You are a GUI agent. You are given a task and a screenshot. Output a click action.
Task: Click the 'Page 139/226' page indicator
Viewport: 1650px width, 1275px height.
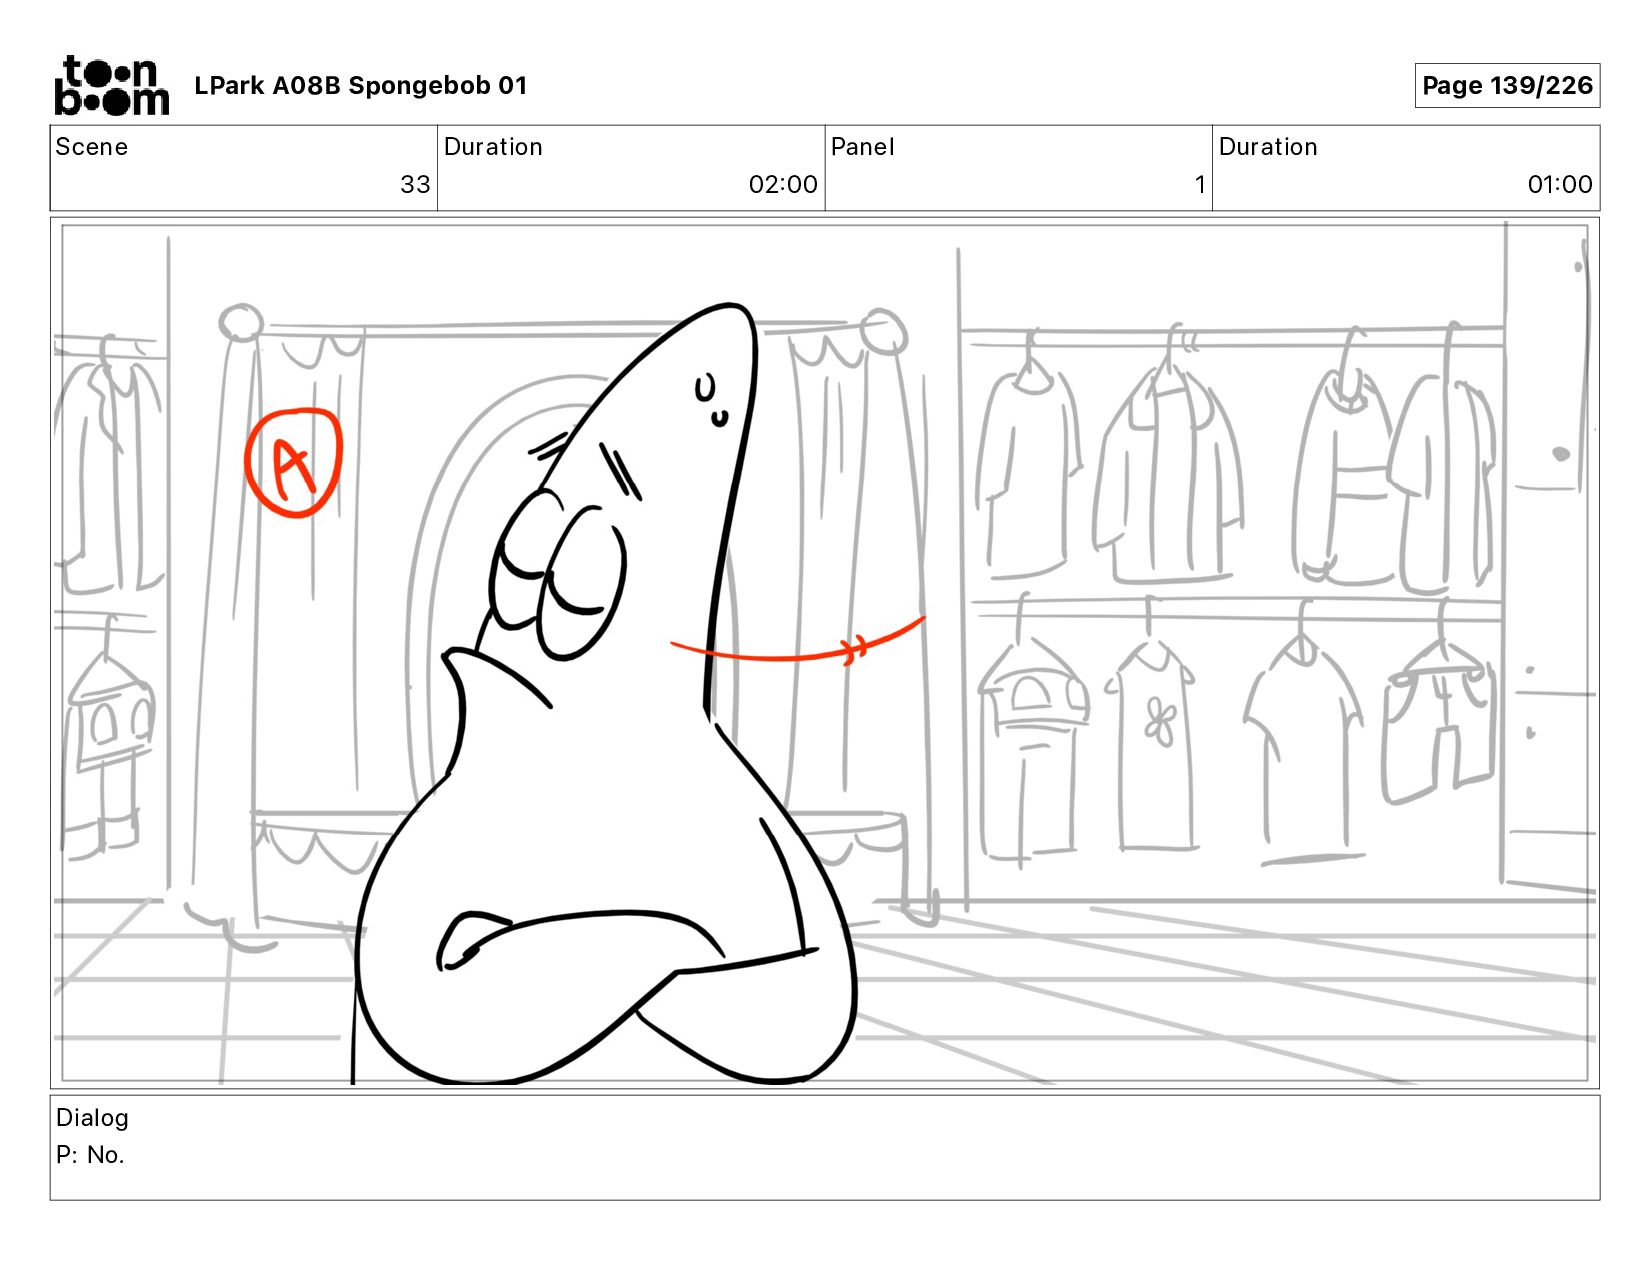pyautogui.click(x=1507, y=85)
